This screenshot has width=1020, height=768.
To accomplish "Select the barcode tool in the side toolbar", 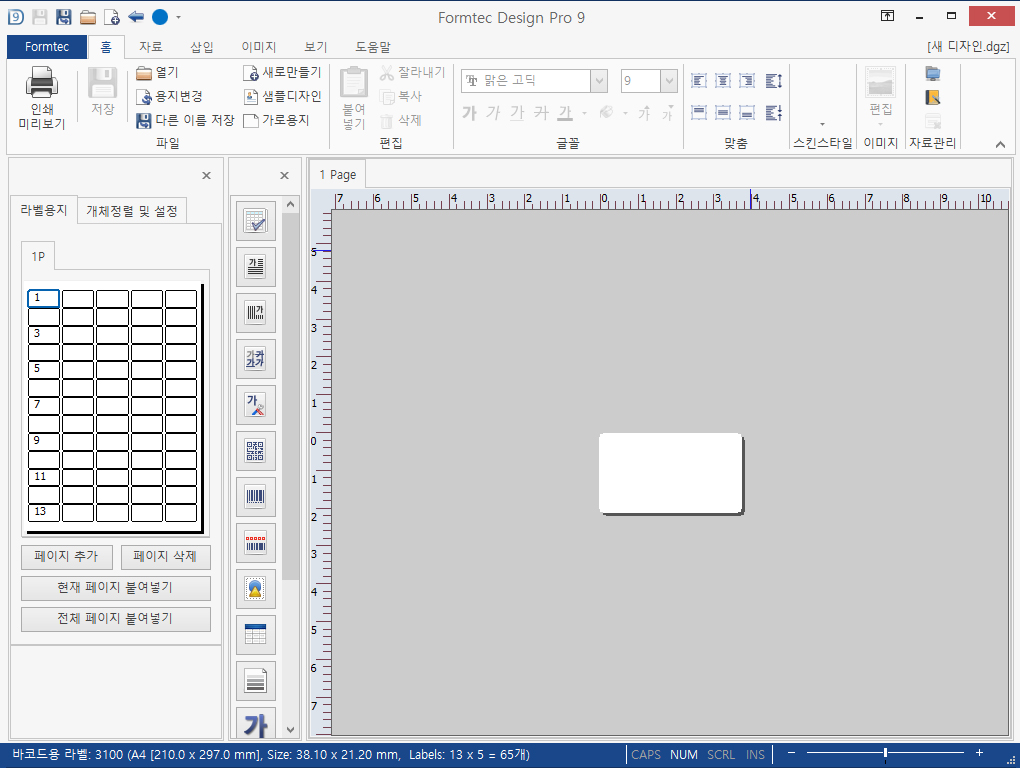I will (x=256, y=497).
